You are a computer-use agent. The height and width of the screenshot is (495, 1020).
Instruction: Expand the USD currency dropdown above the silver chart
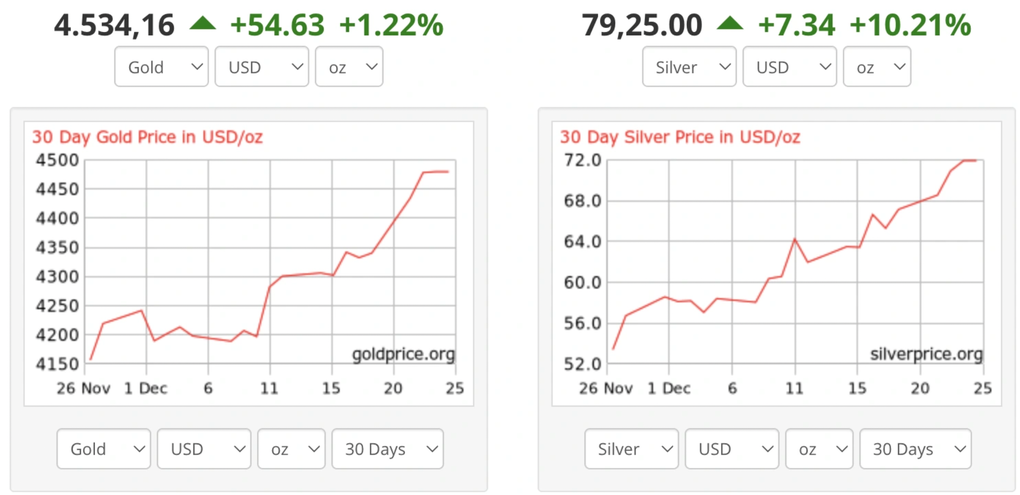click(x=789, y=67)
